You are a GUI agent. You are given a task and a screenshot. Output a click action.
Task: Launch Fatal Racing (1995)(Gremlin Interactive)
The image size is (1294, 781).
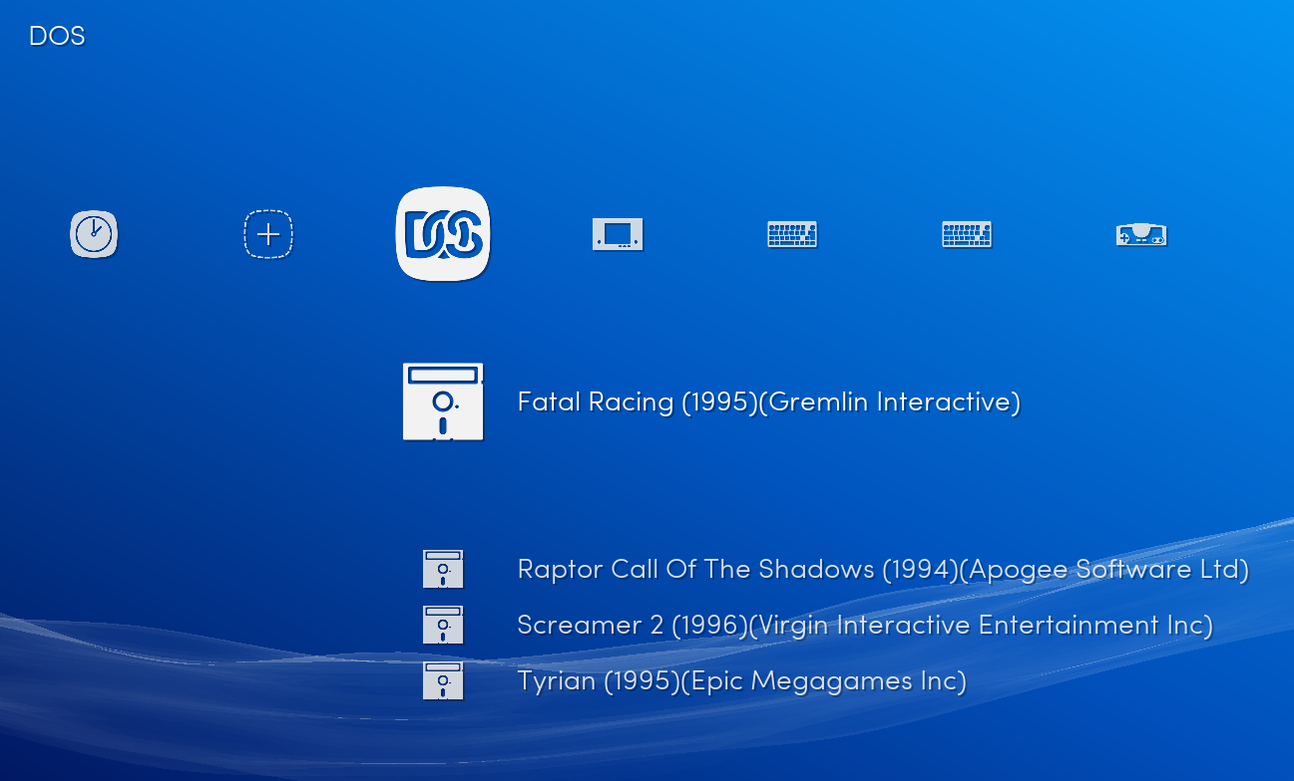(x=768, y=402)
